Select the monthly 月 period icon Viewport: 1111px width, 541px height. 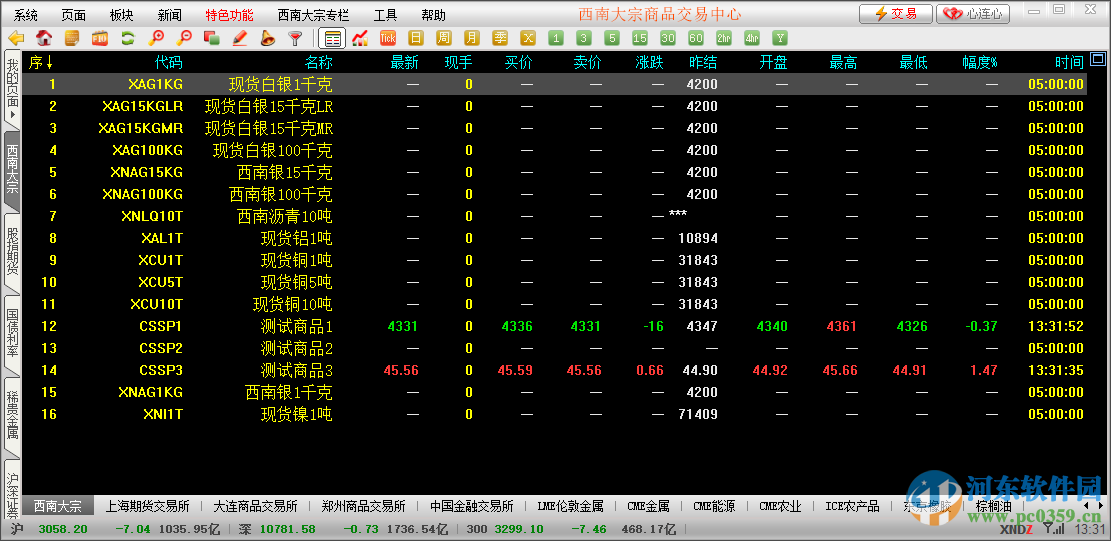472,38
